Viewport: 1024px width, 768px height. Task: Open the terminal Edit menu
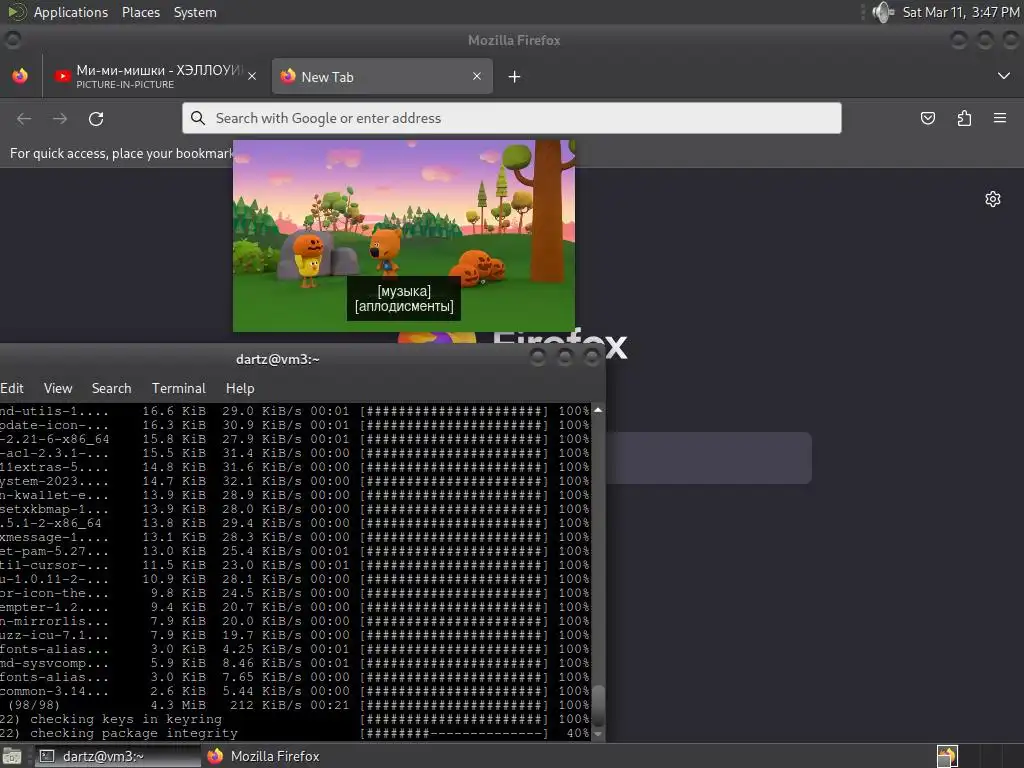(x=12, y=388)
